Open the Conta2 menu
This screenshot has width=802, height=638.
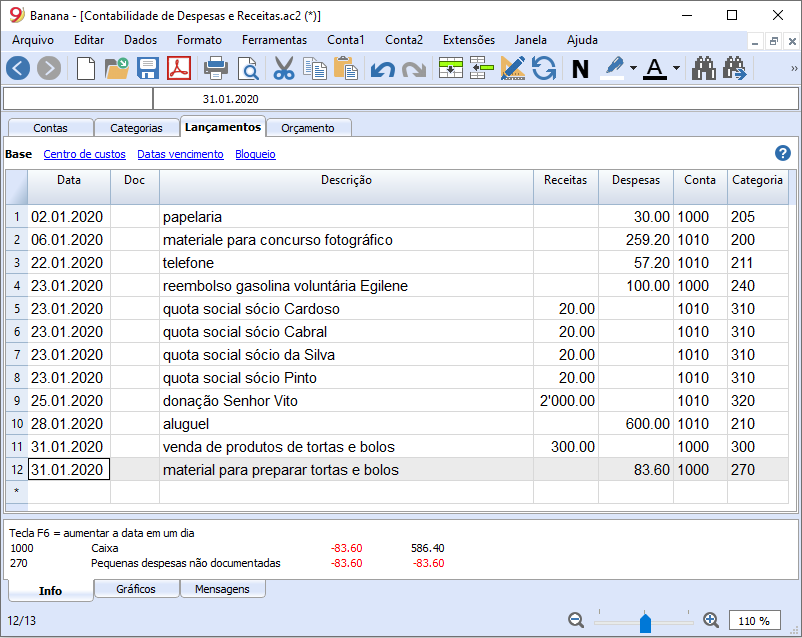(404, 40)
